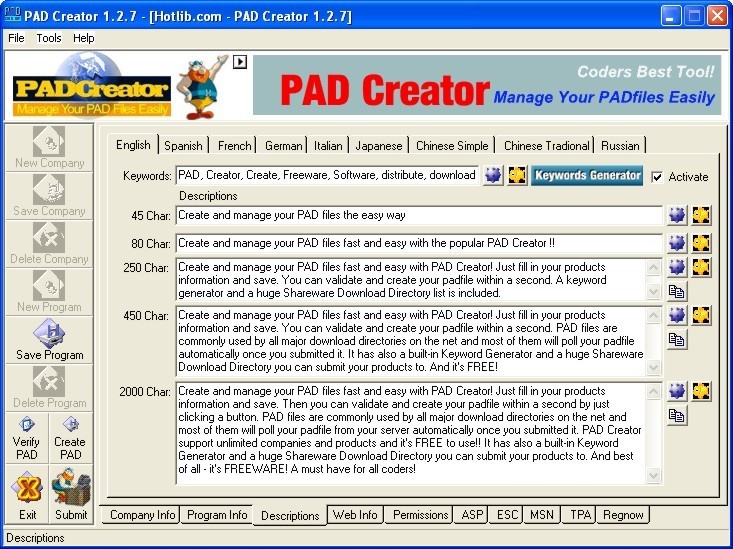The width and height of the screenshot is (733, 549).
Task: Click yellow puzzle icon on 45 Char row
Action: pos(701,216)
